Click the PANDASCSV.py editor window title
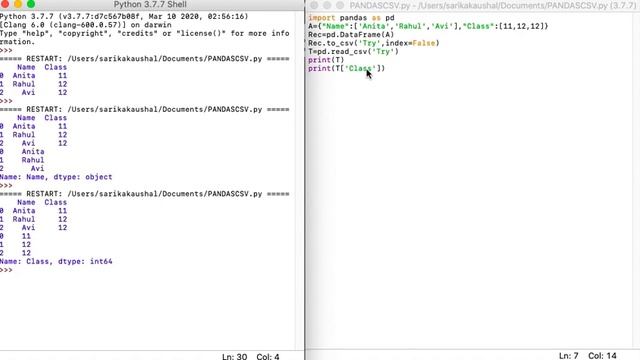 pyautogui.click(x=494, y=5)
